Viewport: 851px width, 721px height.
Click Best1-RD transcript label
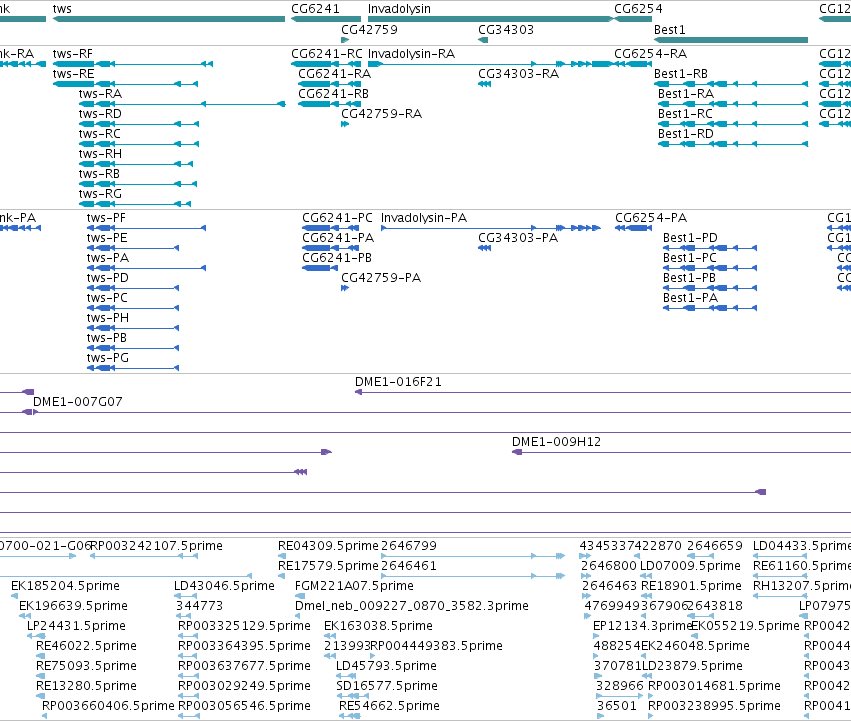pos(686,134)
